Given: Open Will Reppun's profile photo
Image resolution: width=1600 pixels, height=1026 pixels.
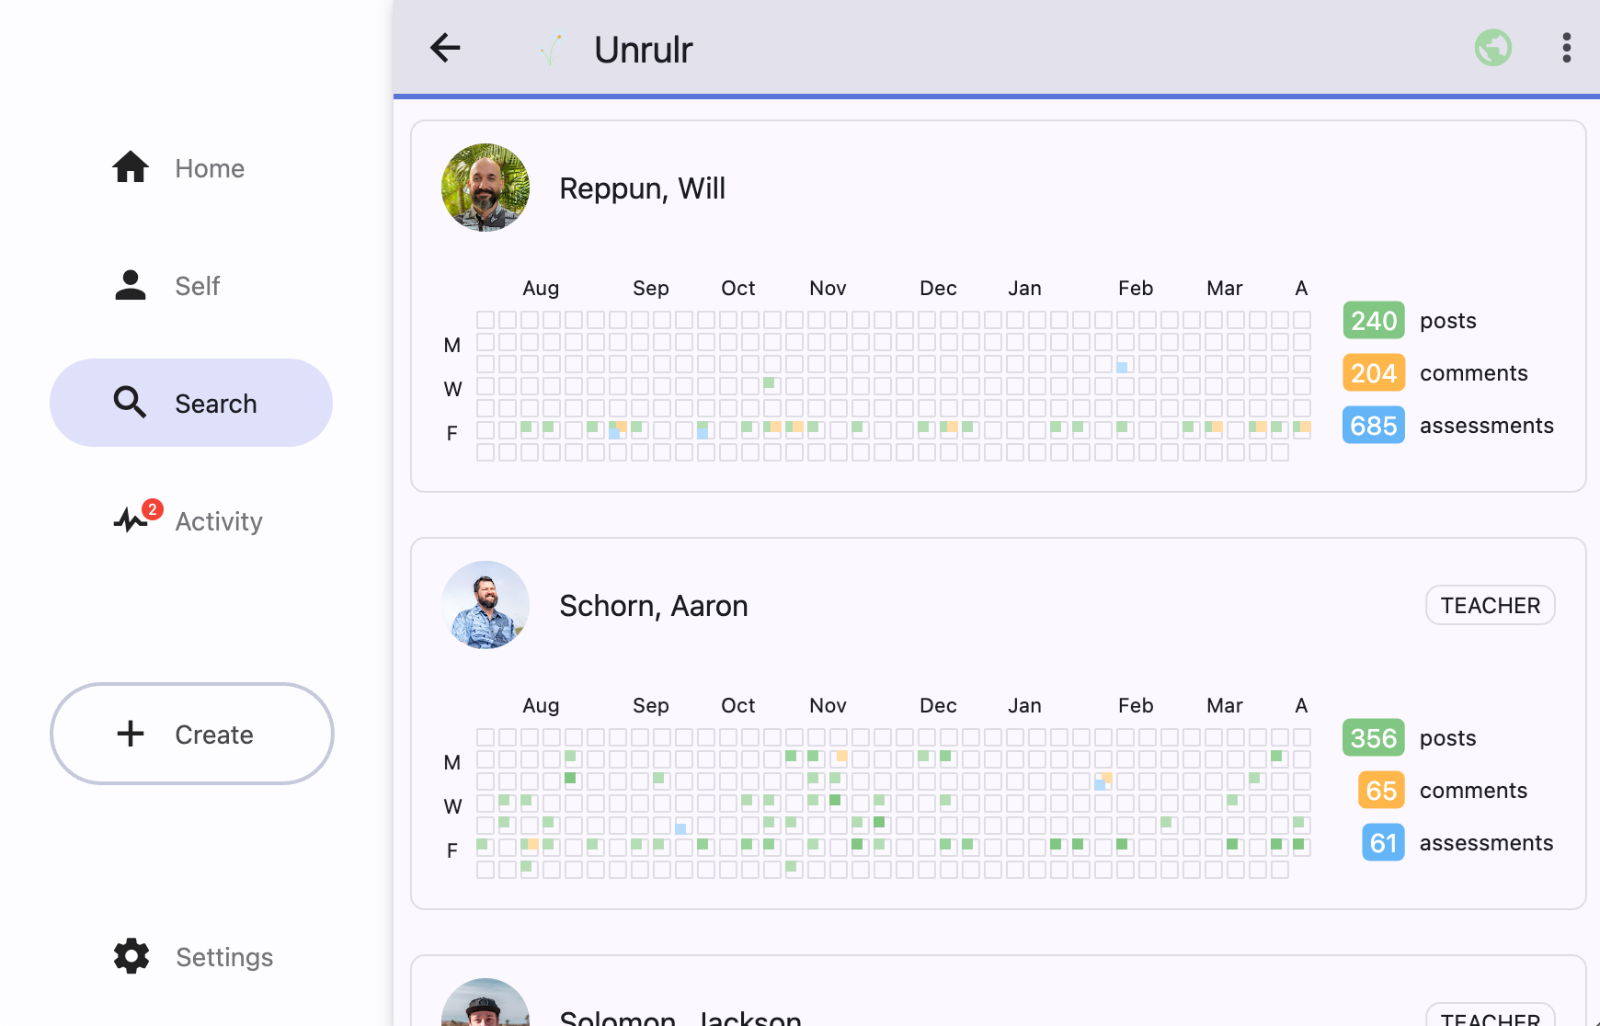Looking at the screenshot, I should [485, 188].
